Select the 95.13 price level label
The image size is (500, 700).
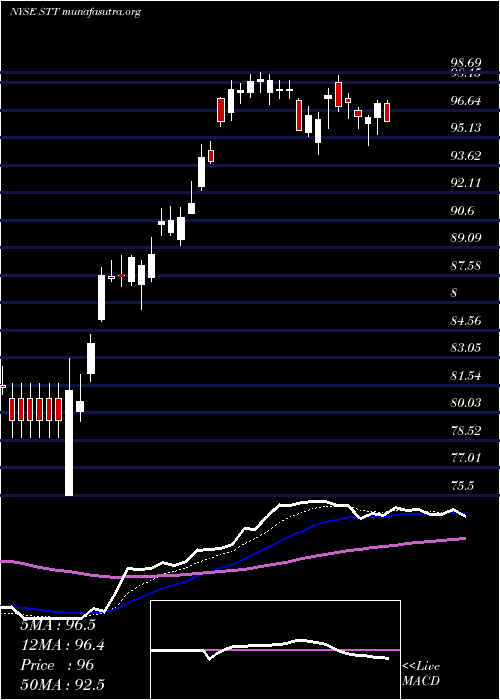tap(465, 128)
